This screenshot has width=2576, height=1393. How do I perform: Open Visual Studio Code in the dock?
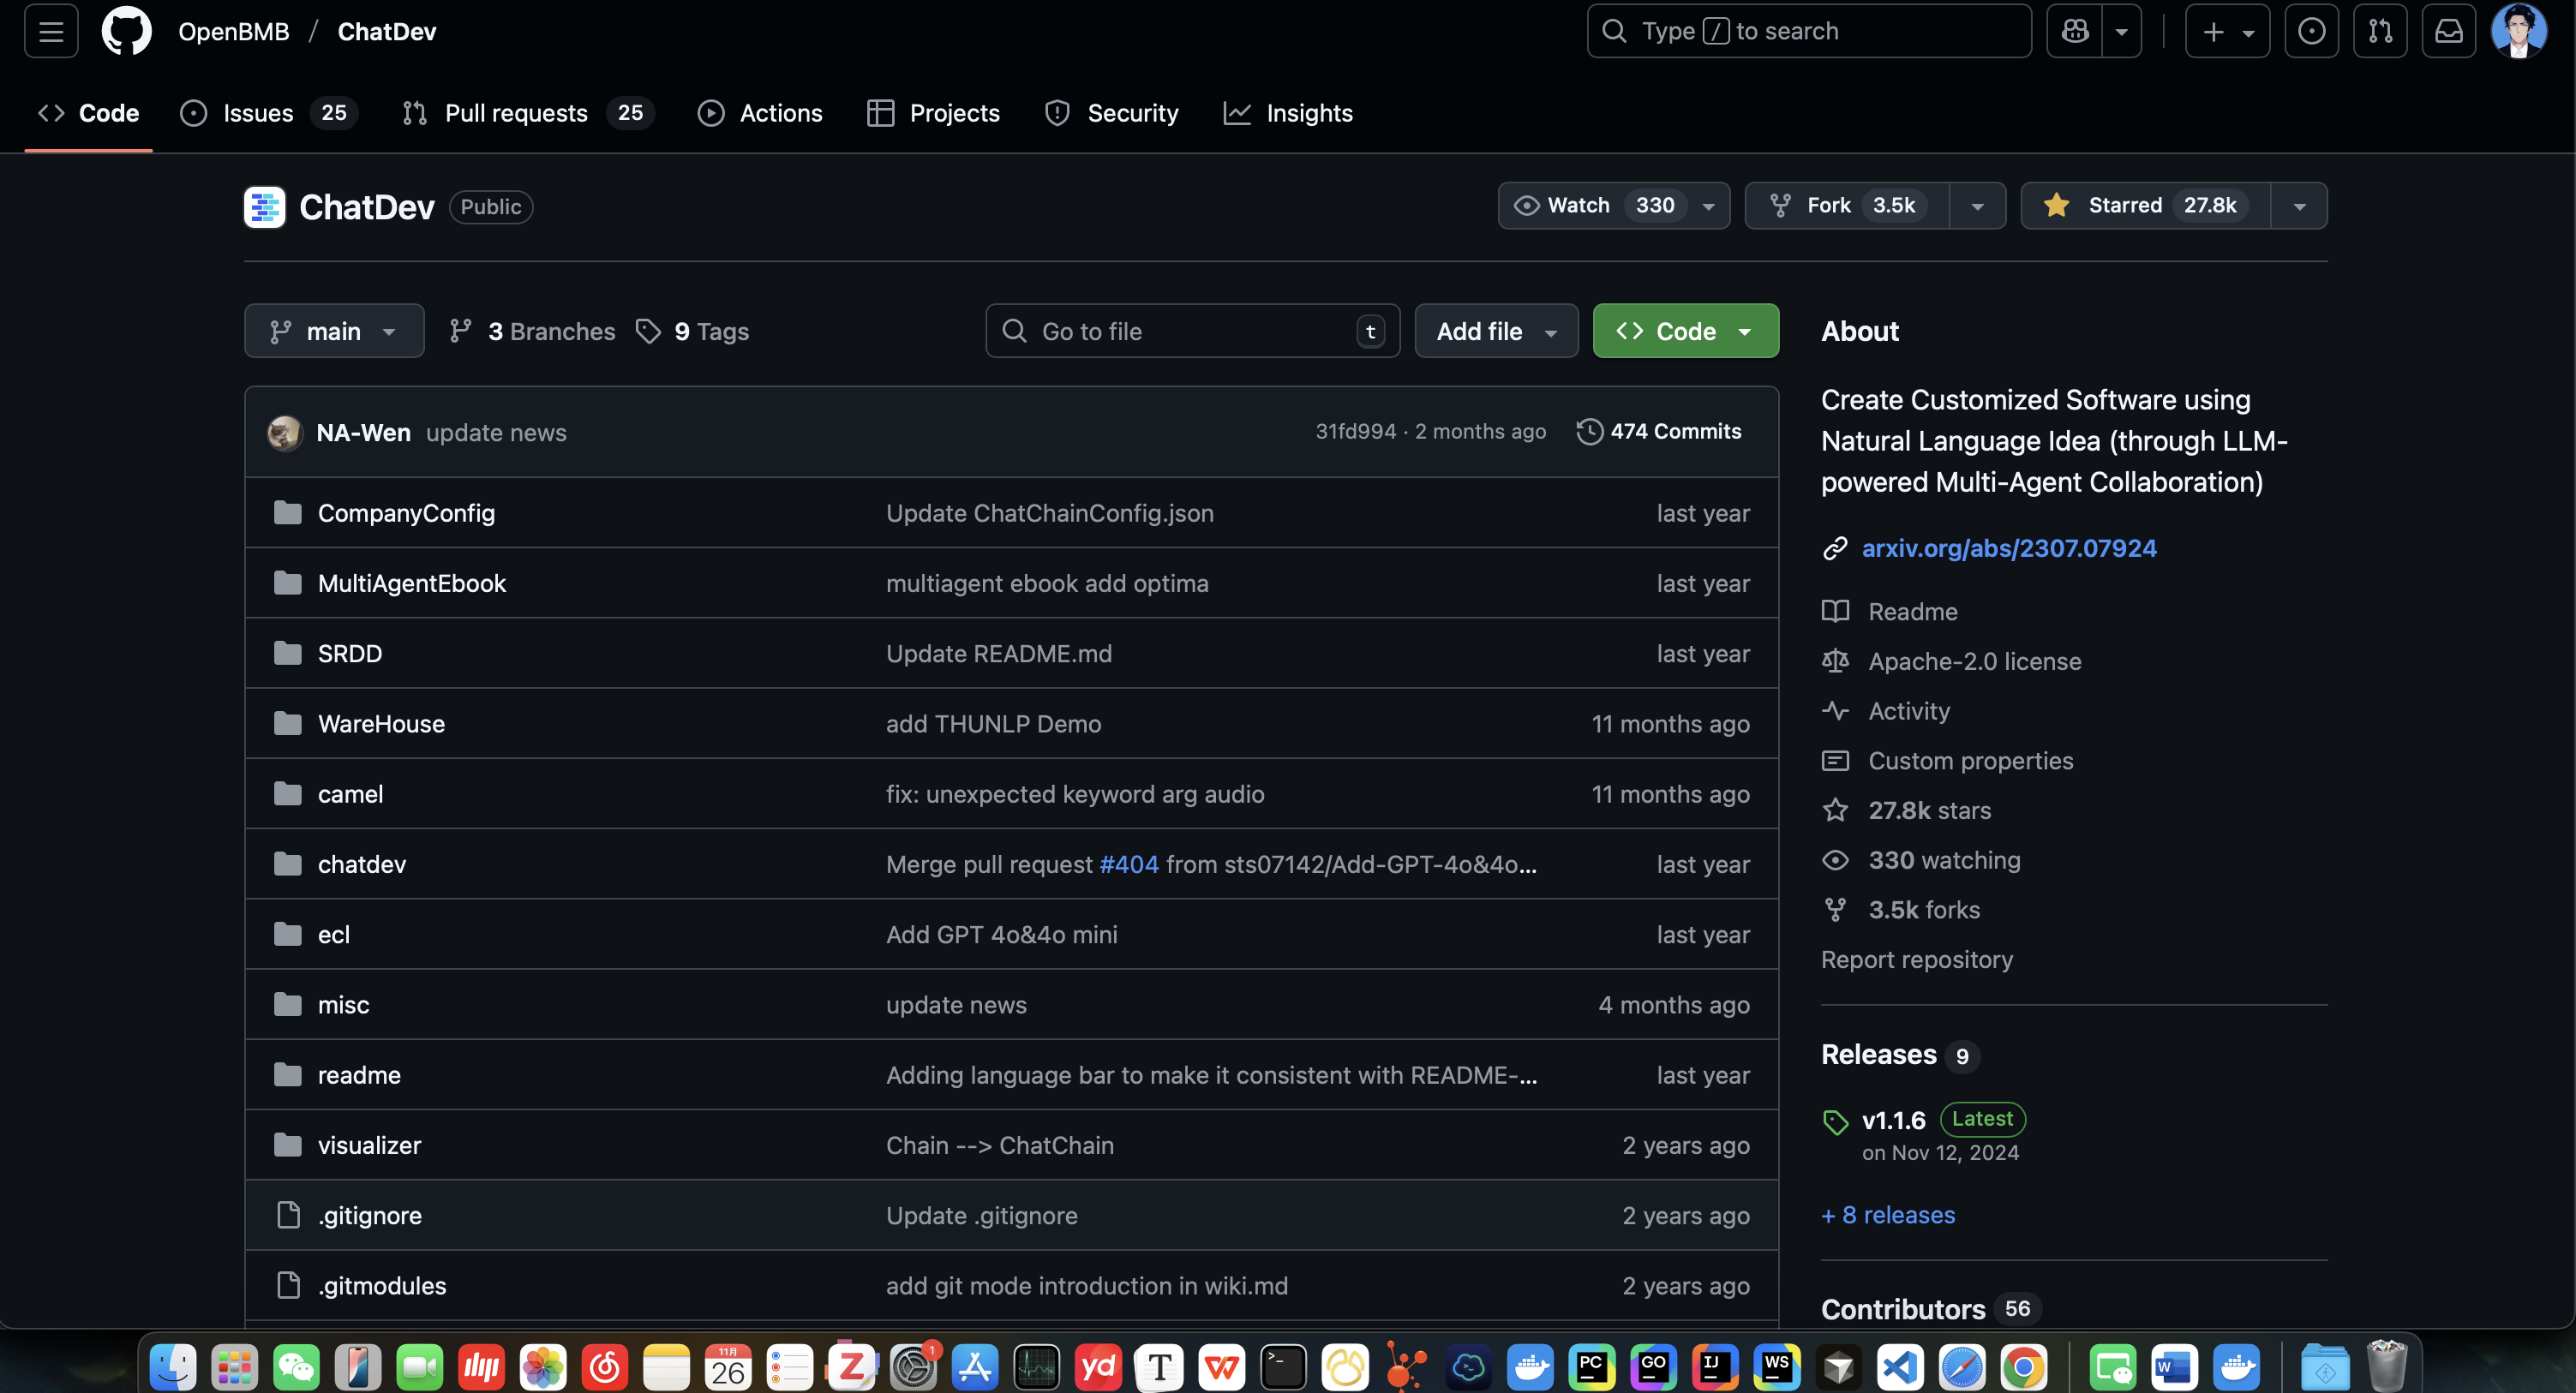pos(1900,1367)
